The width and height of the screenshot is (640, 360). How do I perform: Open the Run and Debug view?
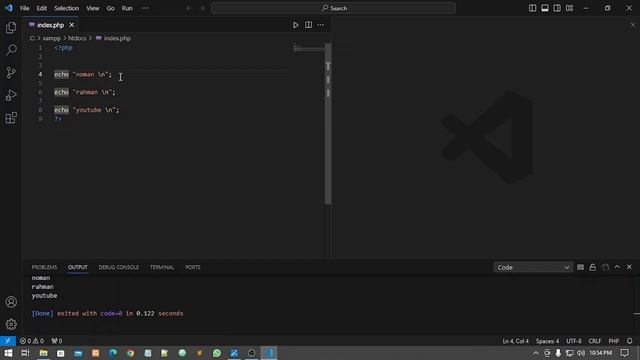(x=11, y=96)
